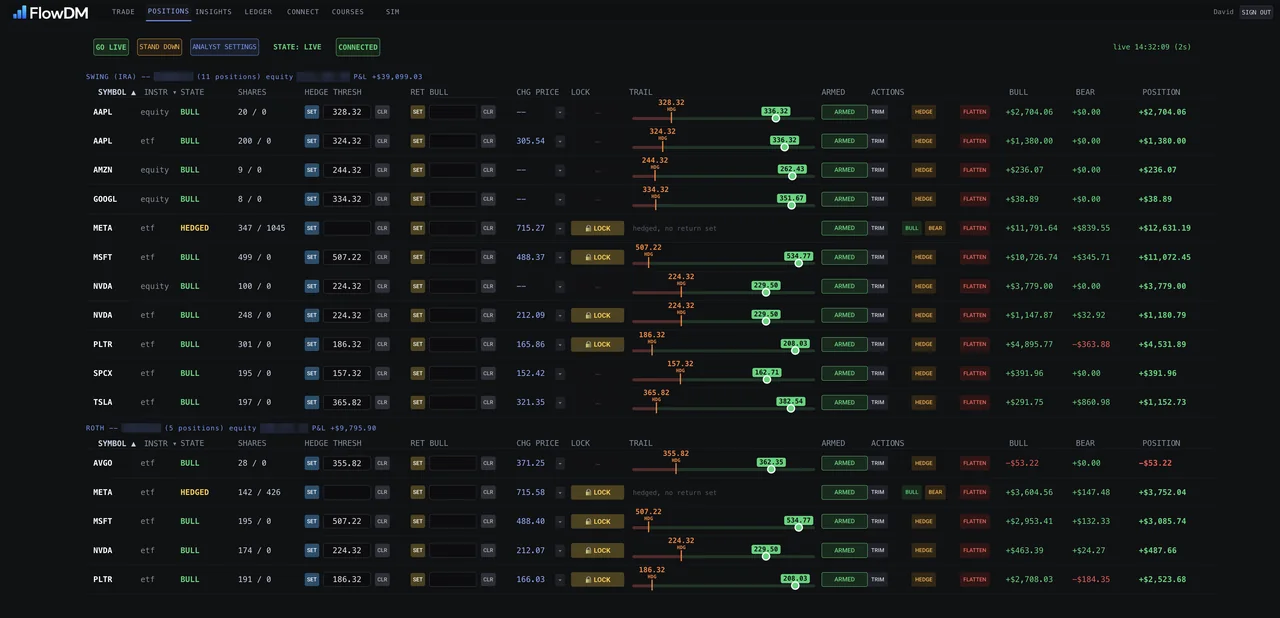The width and height of the screenshot is (1280, 618).
Task: Click the BEAR action button in ROTH META row
Action: pos(935,492)
